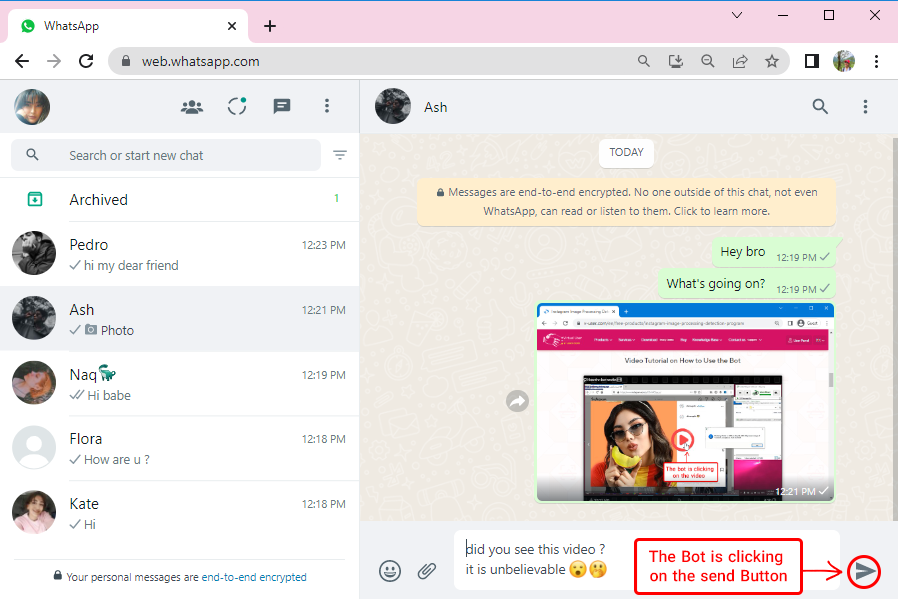Click the Pedro 12:23 PM timestamp
Viewport: 898px width, 599px height.
point(324,245)
